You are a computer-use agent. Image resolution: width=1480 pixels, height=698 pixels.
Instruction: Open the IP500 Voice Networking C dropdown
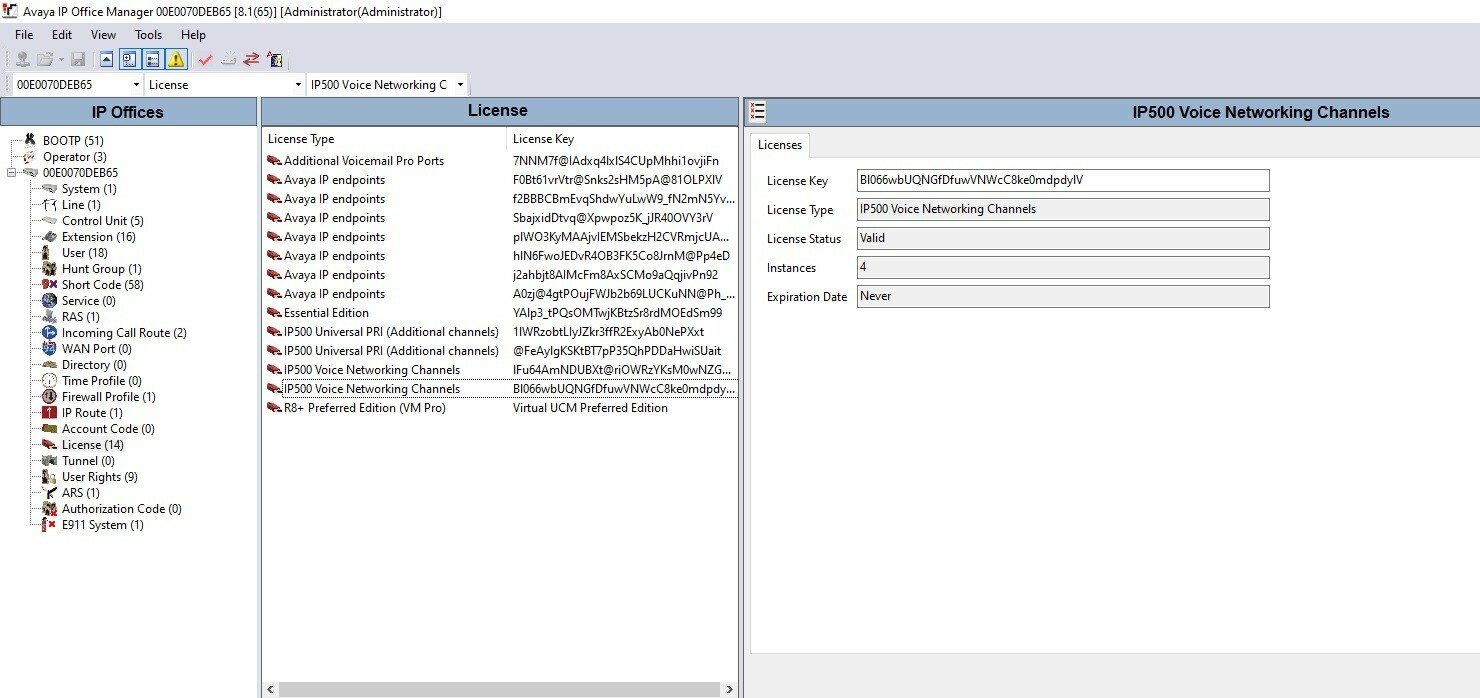tap(460, 85)
